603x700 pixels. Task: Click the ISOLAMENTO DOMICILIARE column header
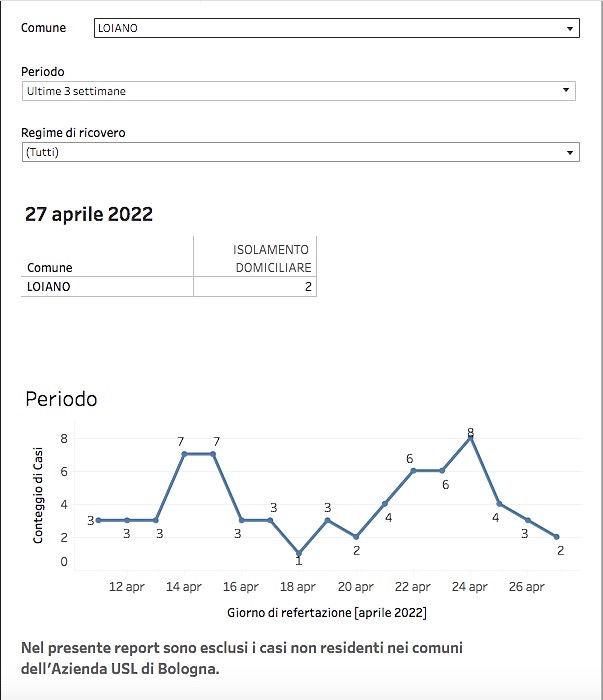click(x=272, y=258)
